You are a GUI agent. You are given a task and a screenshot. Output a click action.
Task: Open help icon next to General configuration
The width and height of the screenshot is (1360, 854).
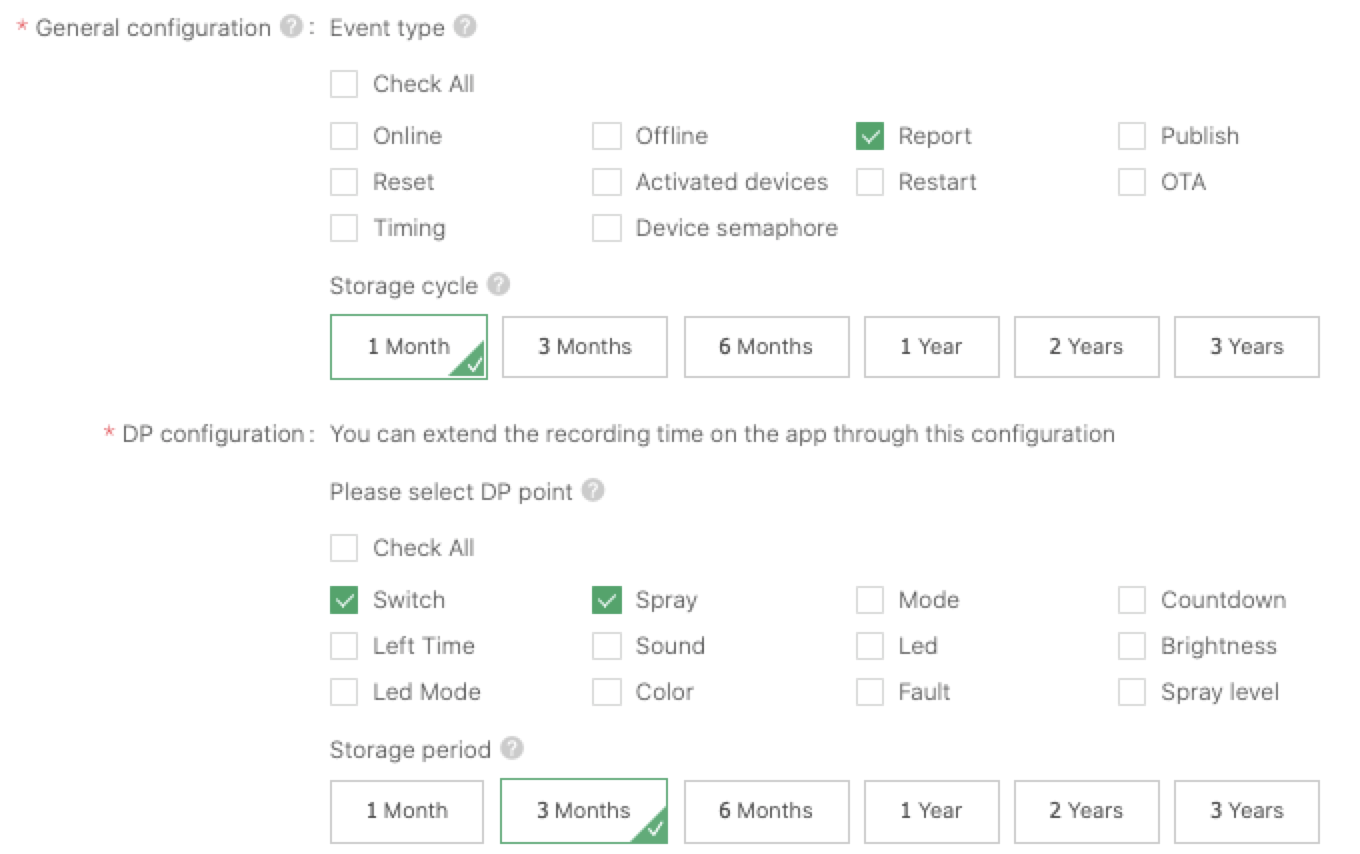pyautogui.click(x=291, y=27)
